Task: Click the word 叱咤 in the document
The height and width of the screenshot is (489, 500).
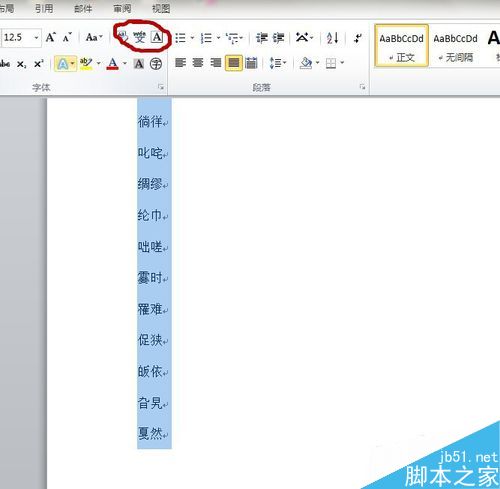Action: pos(150,153)
